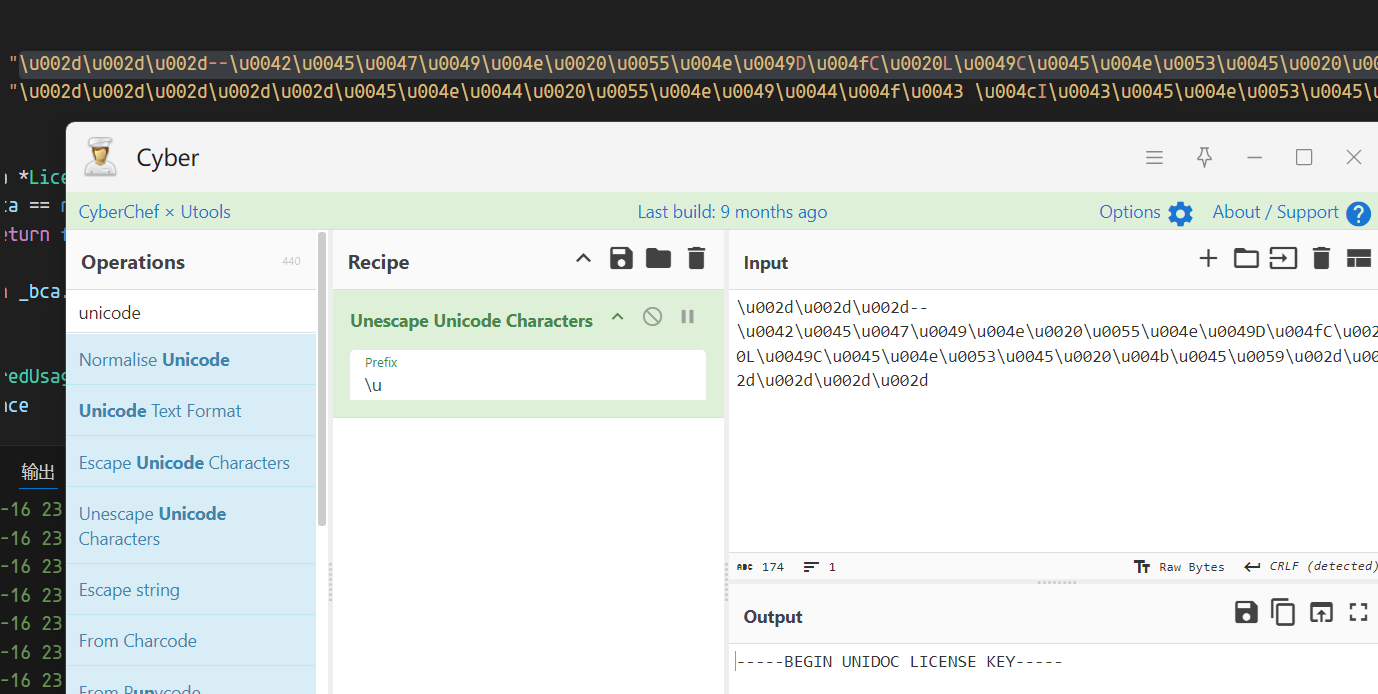Screen dimensions: 1378x694
Task: Select Escape Unicode Characters operation
Action: (184, 463)
